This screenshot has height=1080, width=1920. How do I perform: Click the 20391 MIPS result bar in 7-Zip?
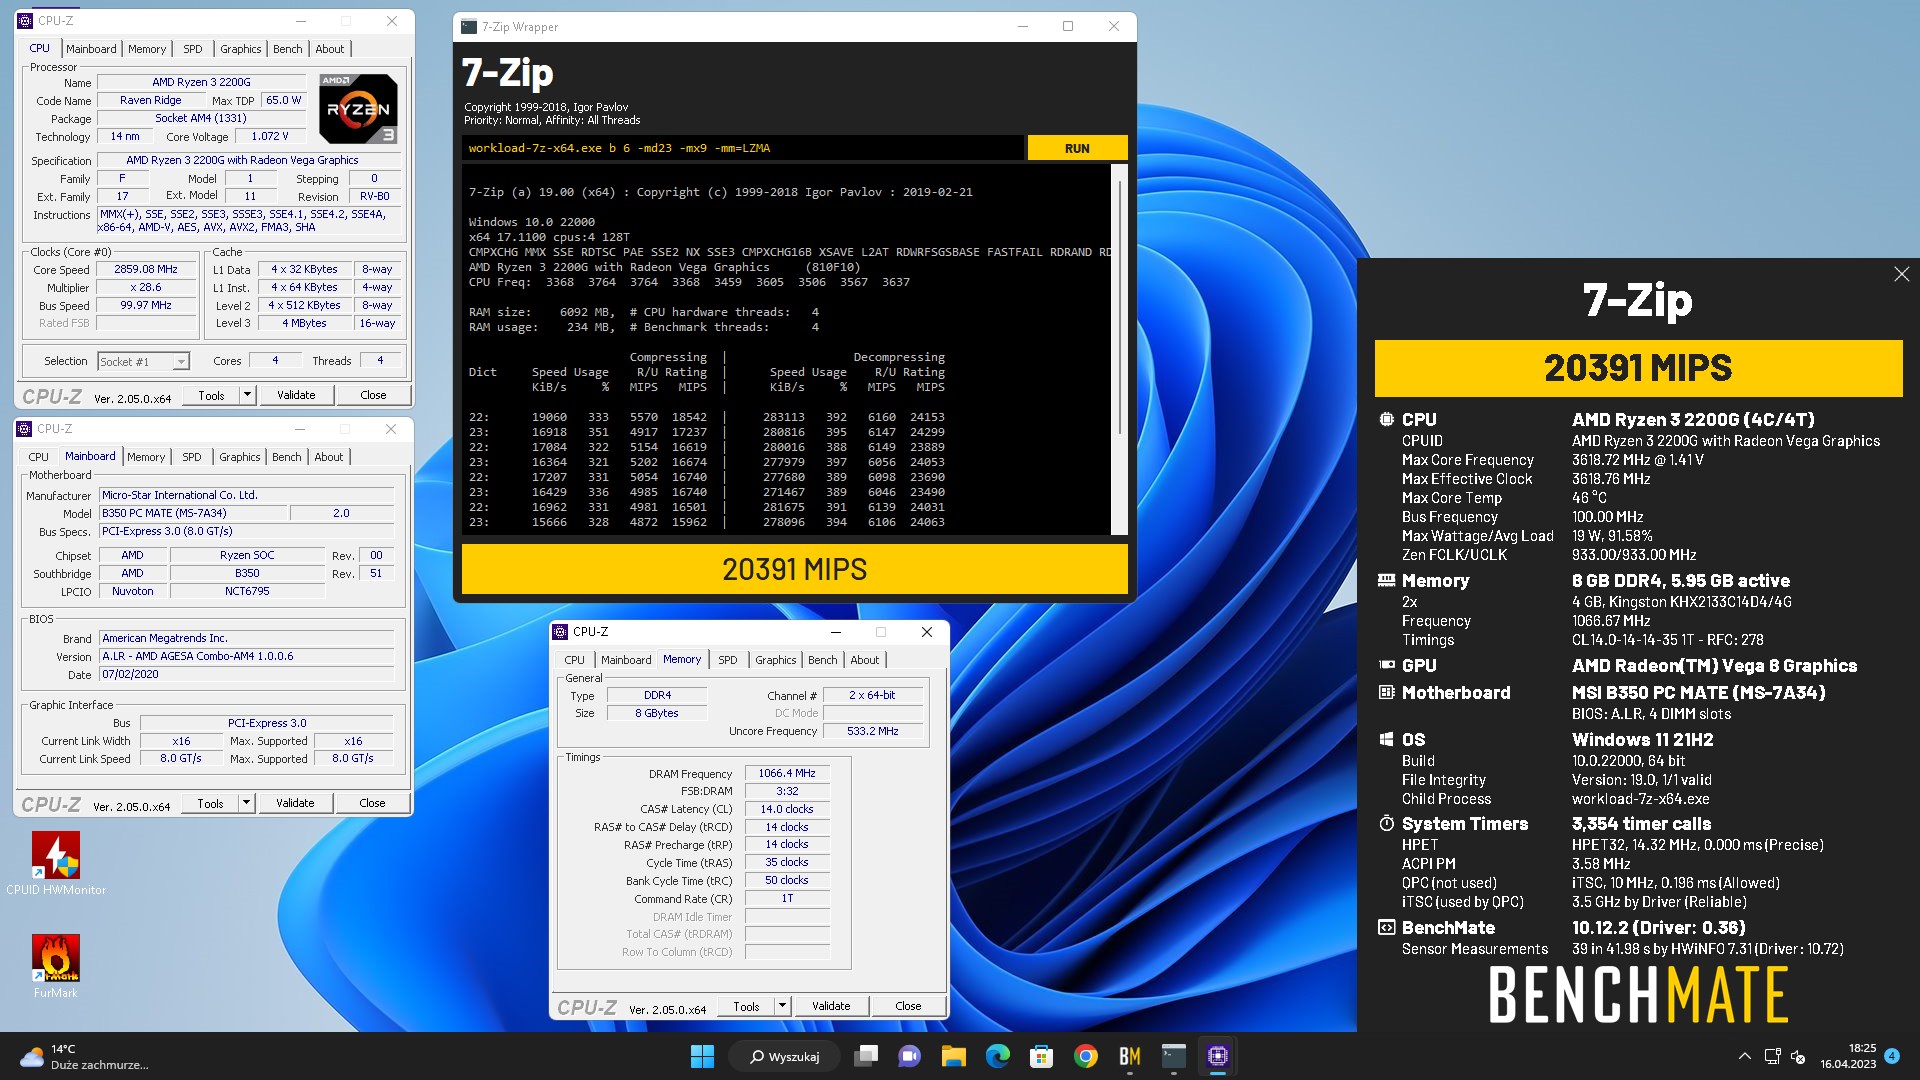pyautogui.click(x=794, y=569)
